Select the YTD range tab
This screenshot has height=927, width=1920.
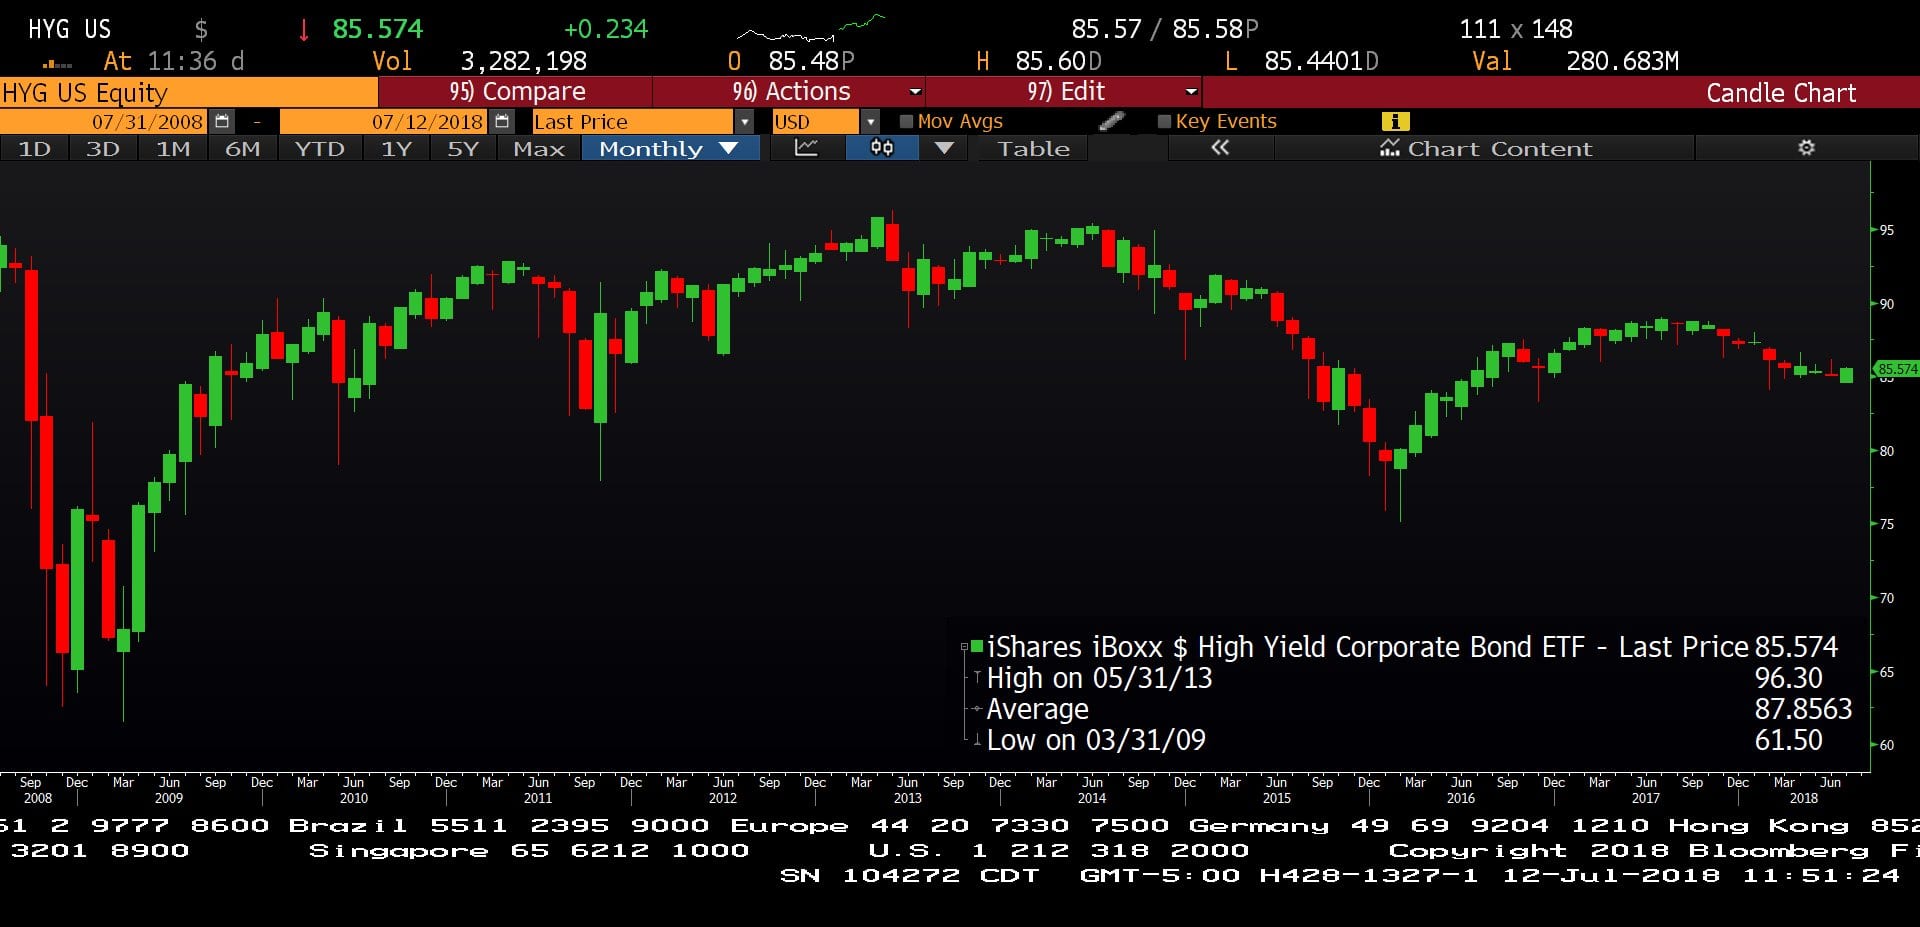(x=319, y=148)
